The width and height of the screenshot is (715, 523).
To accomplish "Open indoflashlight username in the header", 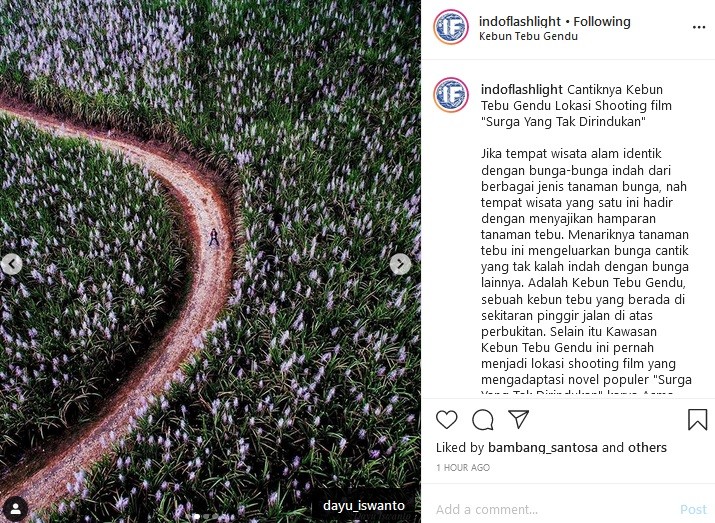I will pos(520,21).
